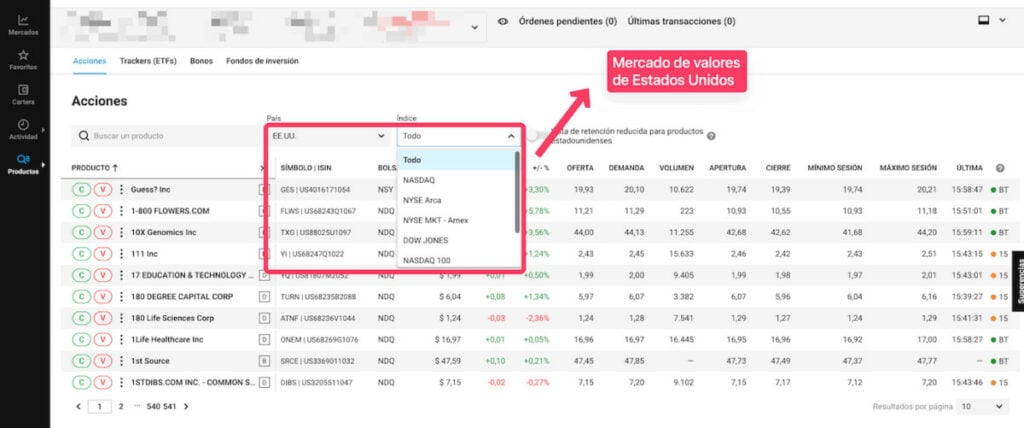Open more options for 111 Inc
The width and height of the screenshot is (1024, 428).
pos(121,254)
